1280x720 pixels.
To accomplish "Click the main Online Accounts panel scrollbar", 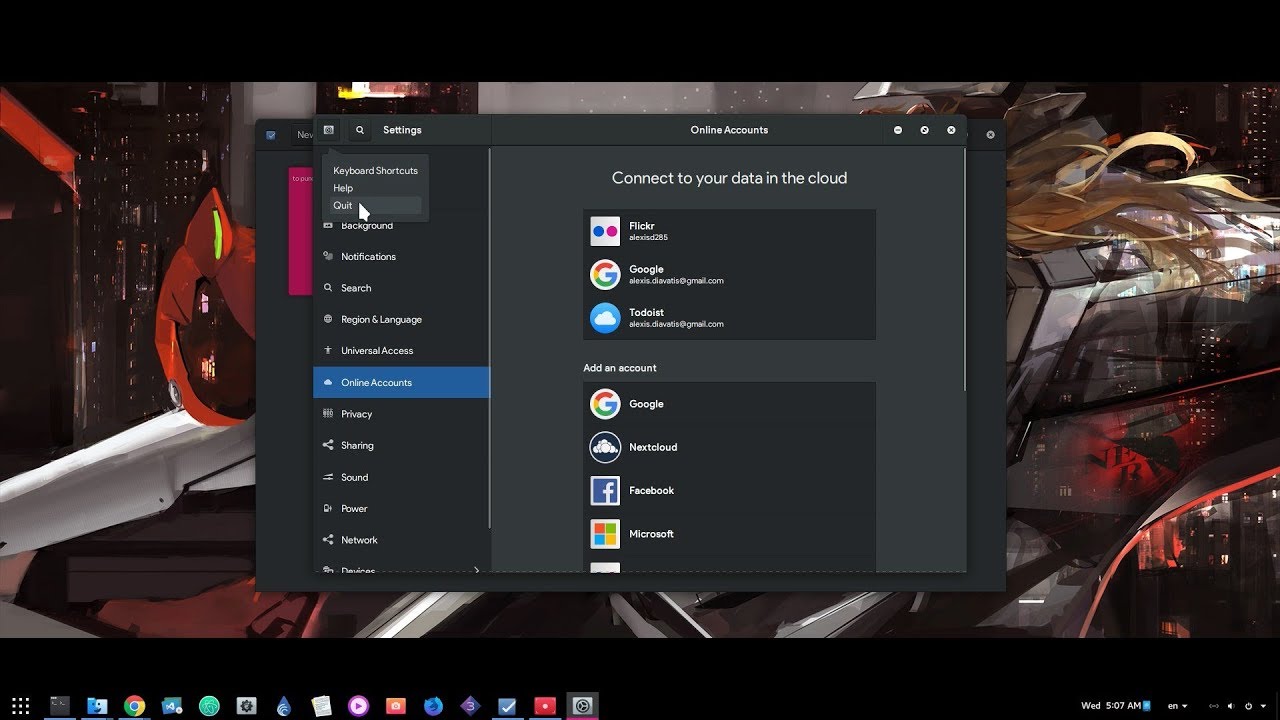I will pos(964,270).
